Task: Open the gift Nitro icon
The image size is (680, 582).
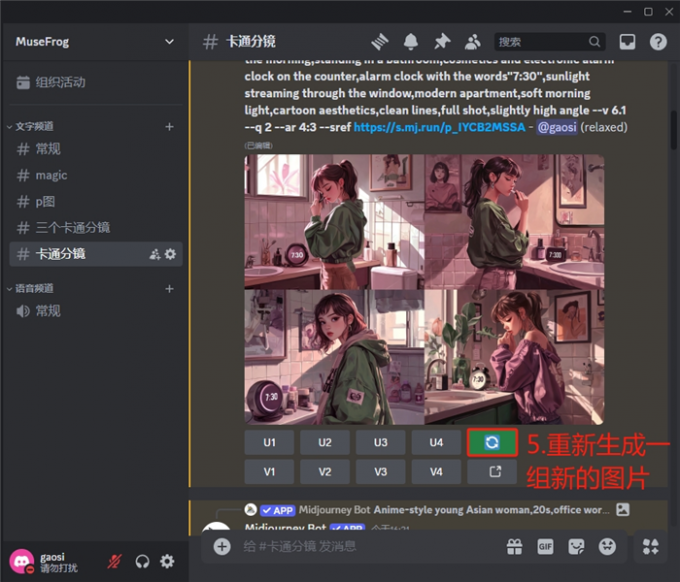Action: coord(514,547)
